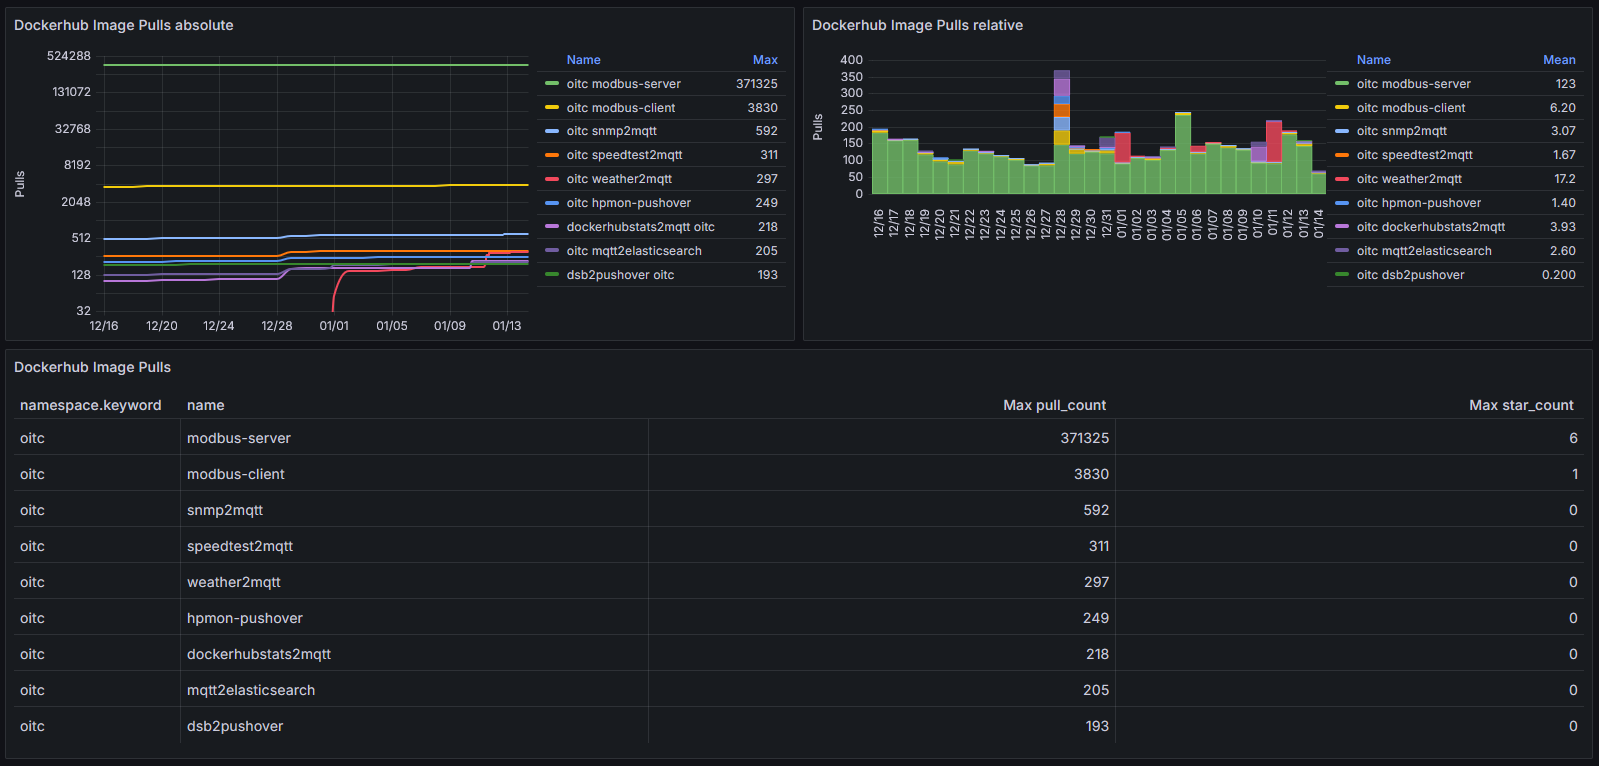Toggle oitc snmp2mqtt series label in absolute legend
The height and width of the screenshot is (766, 1599).
[611, 131]
